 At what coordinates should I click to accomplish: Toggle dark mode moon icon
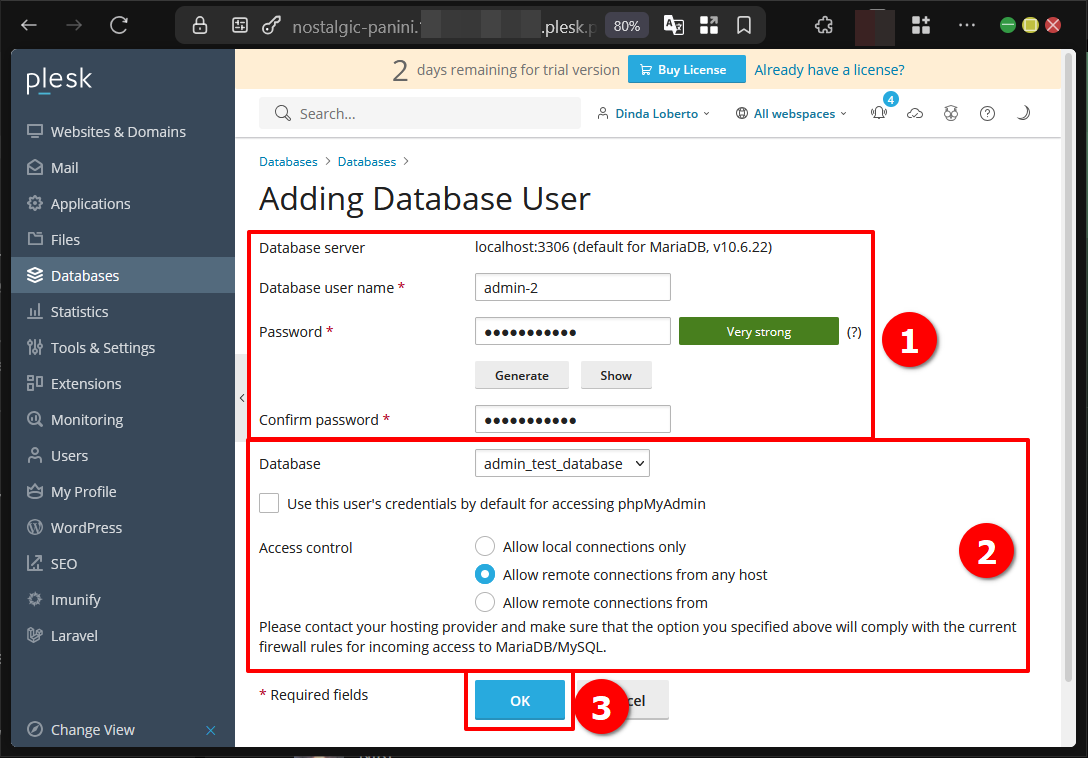[1023, 113]
